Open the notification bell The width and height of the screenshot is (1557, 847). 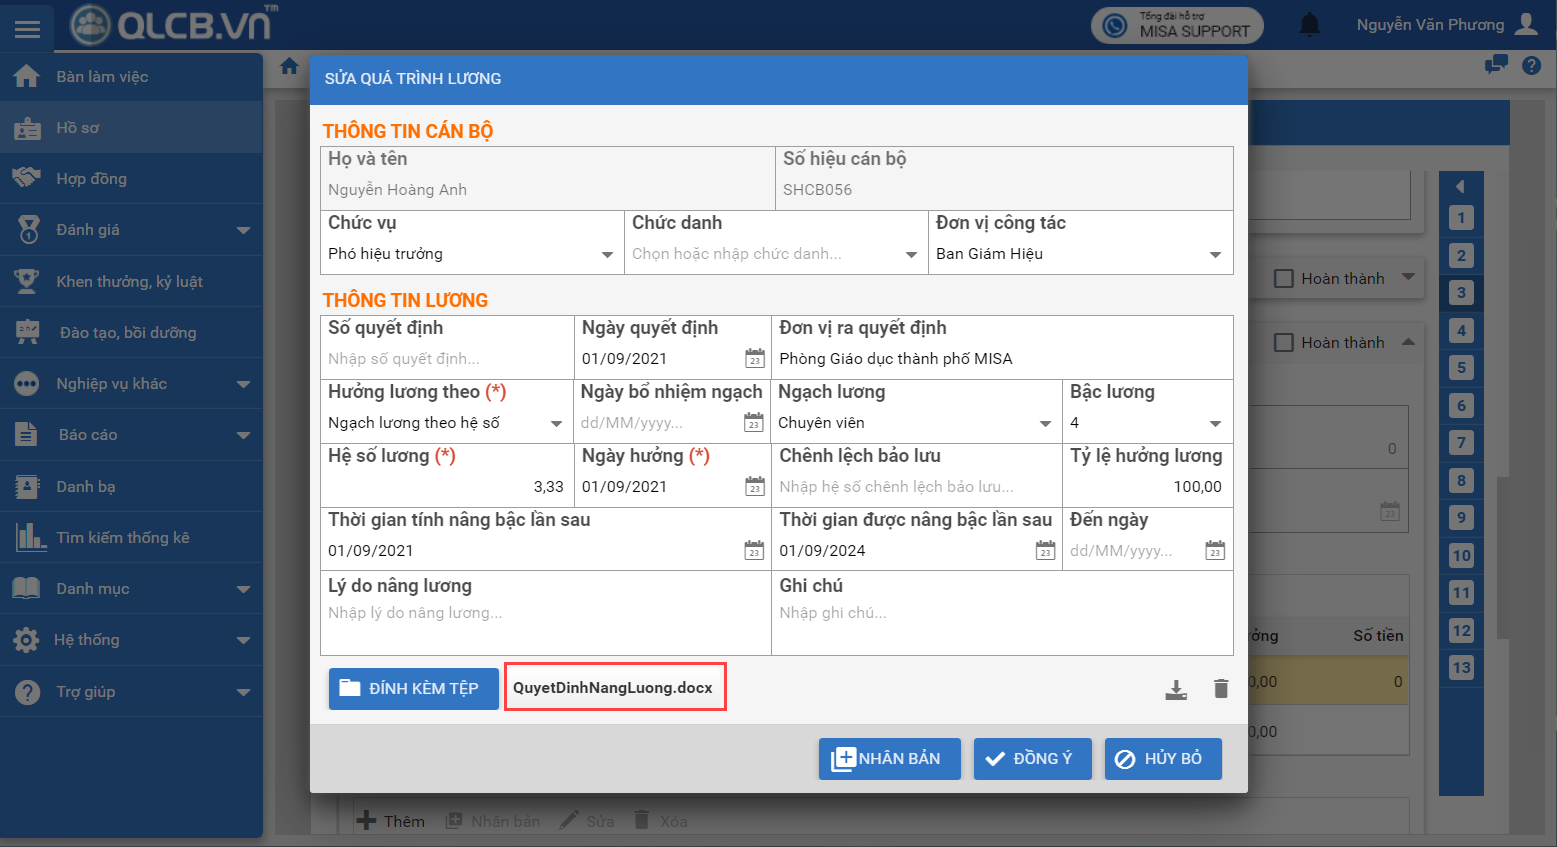[1309, 25]
